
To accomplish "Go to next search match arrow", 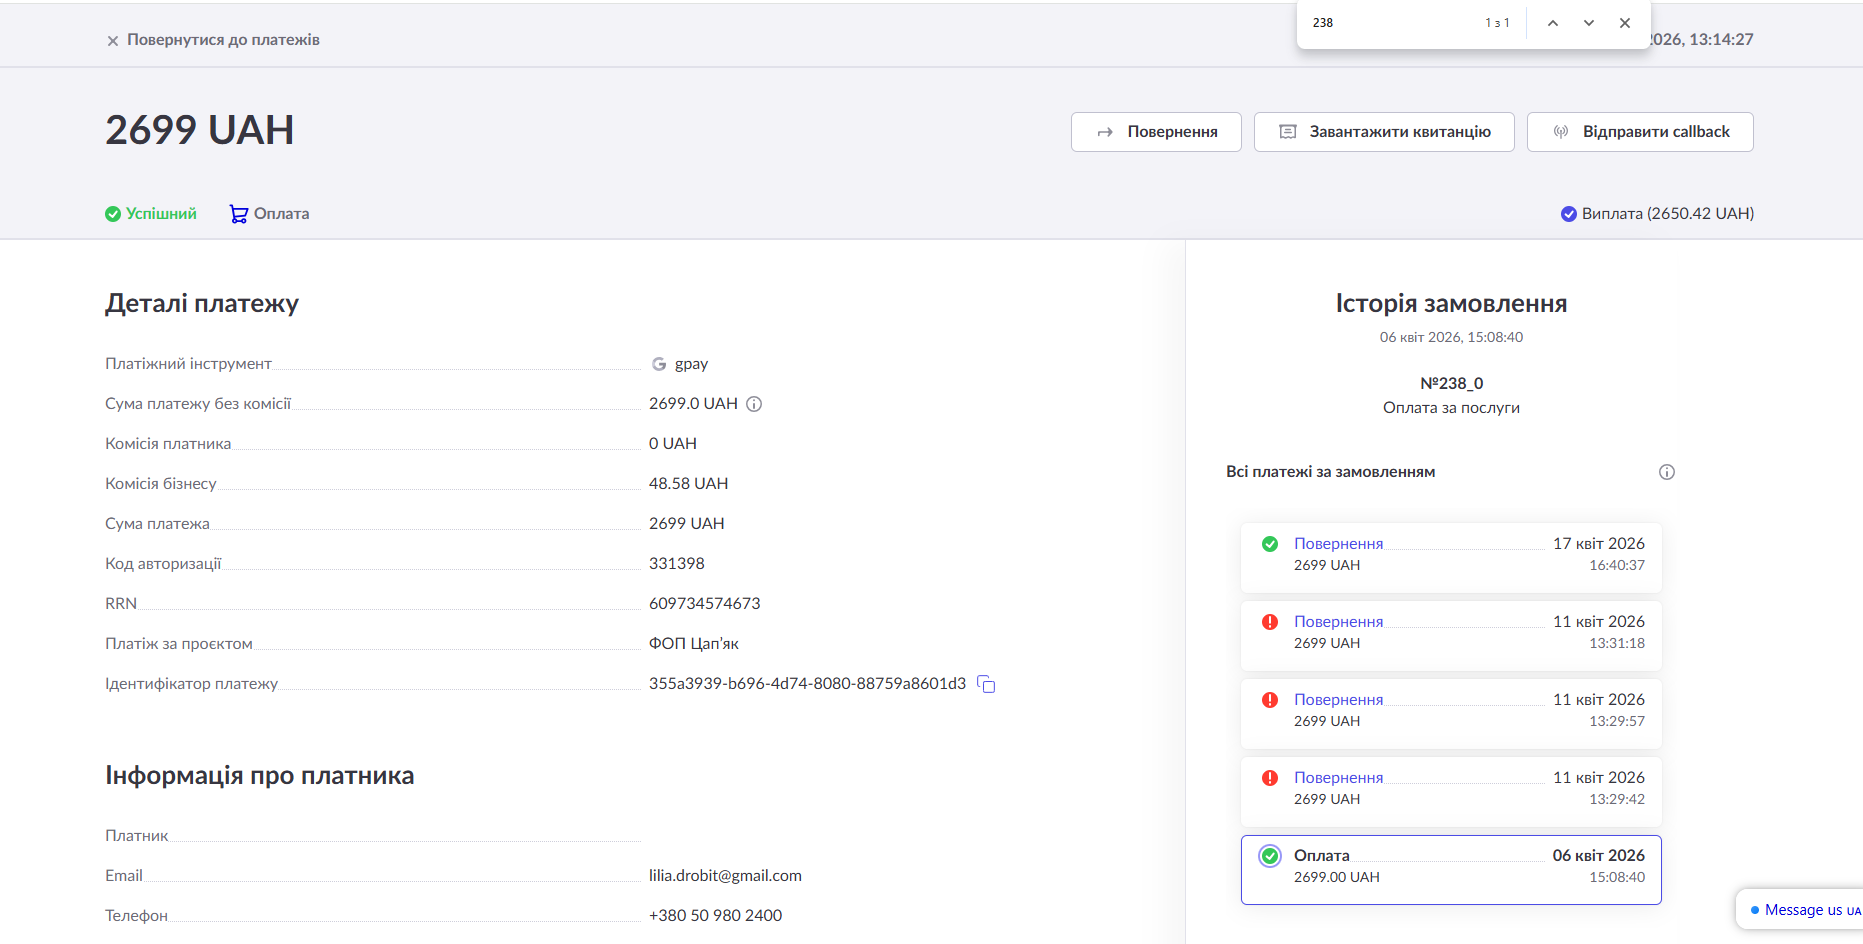I will (1589, 23).
